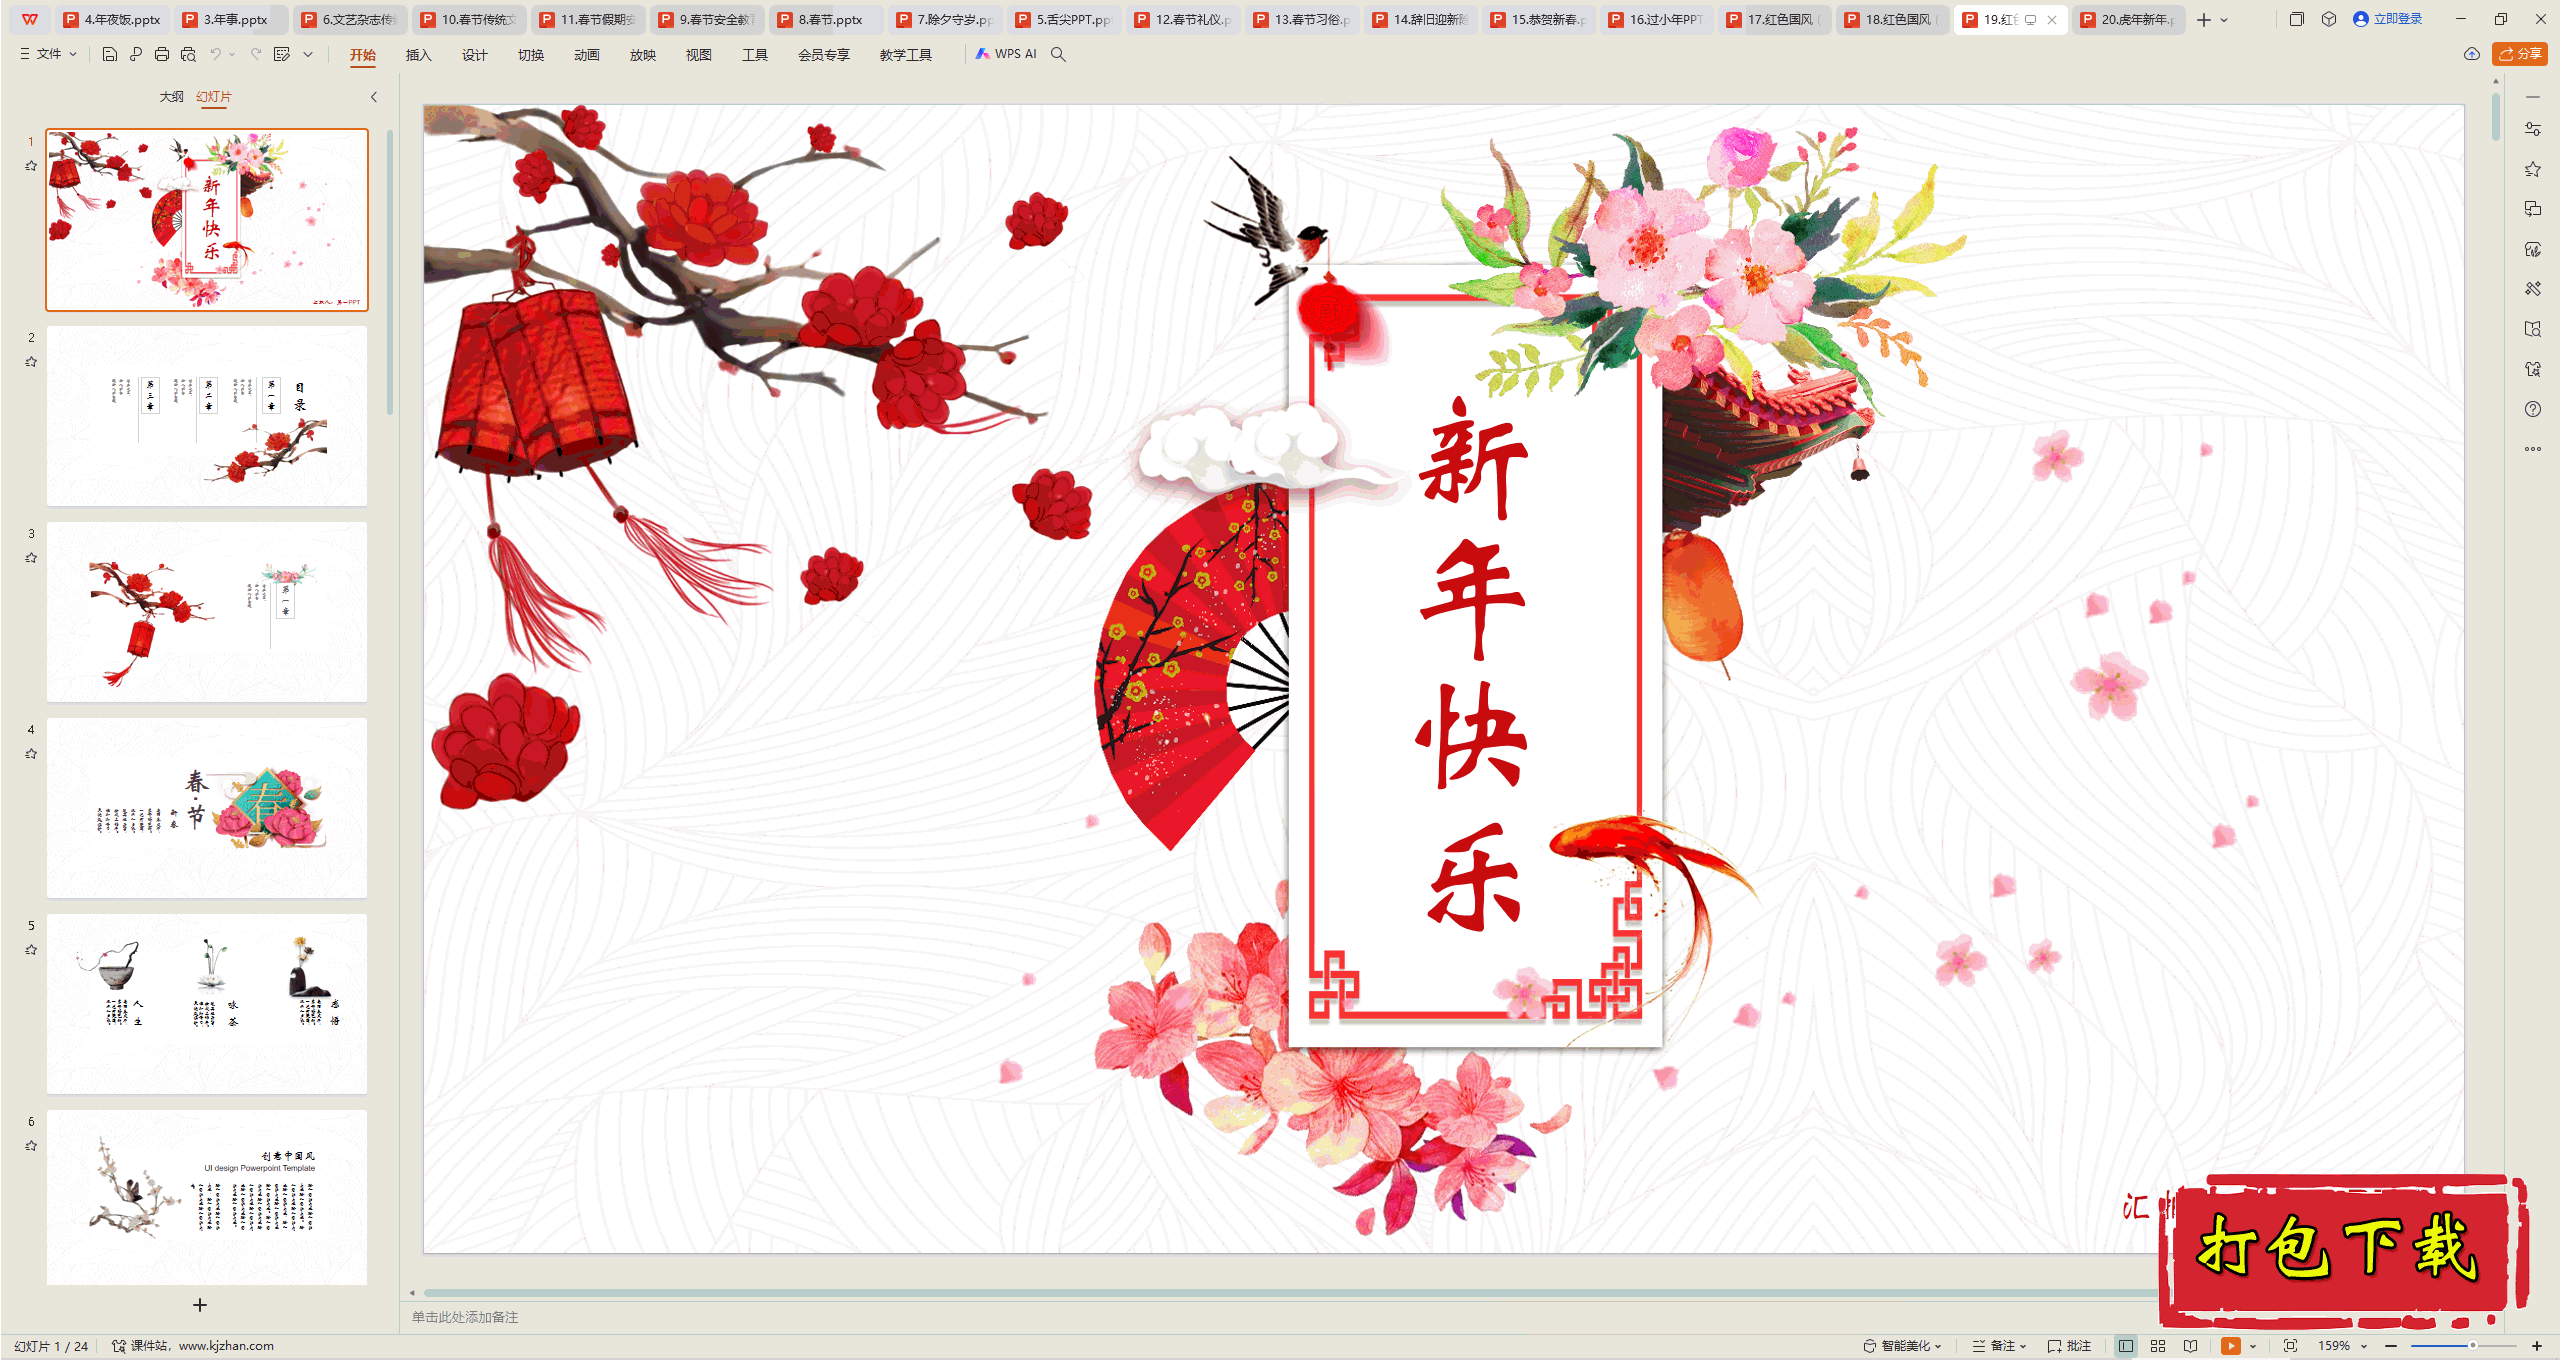2560x1360 pixels.
Task: Open the slide library icon in right sidebar
Action: (2533, 329)
